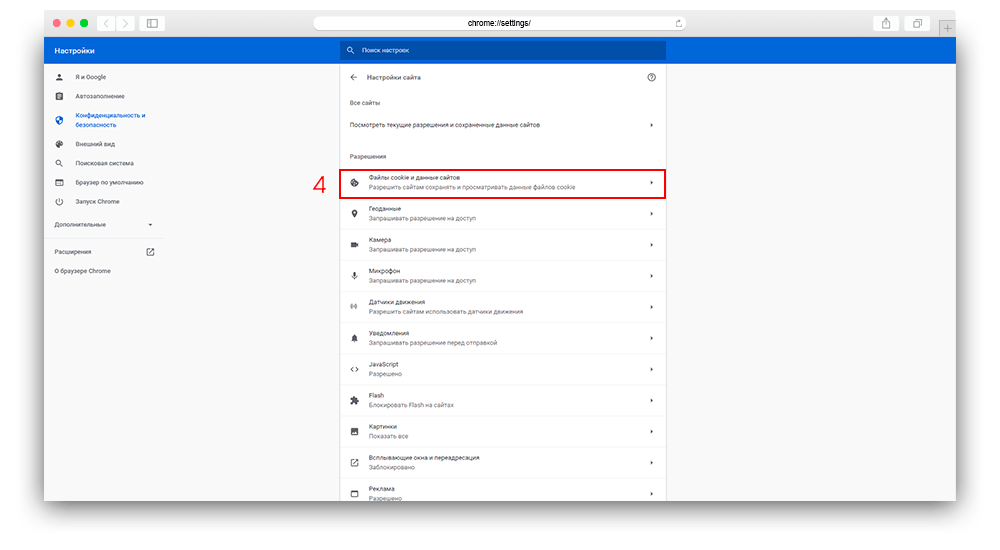Viewport: 1000px width, 550px height.
Task: Open the Файлы cookie row chevron
Action: click(x=651, y=182)
